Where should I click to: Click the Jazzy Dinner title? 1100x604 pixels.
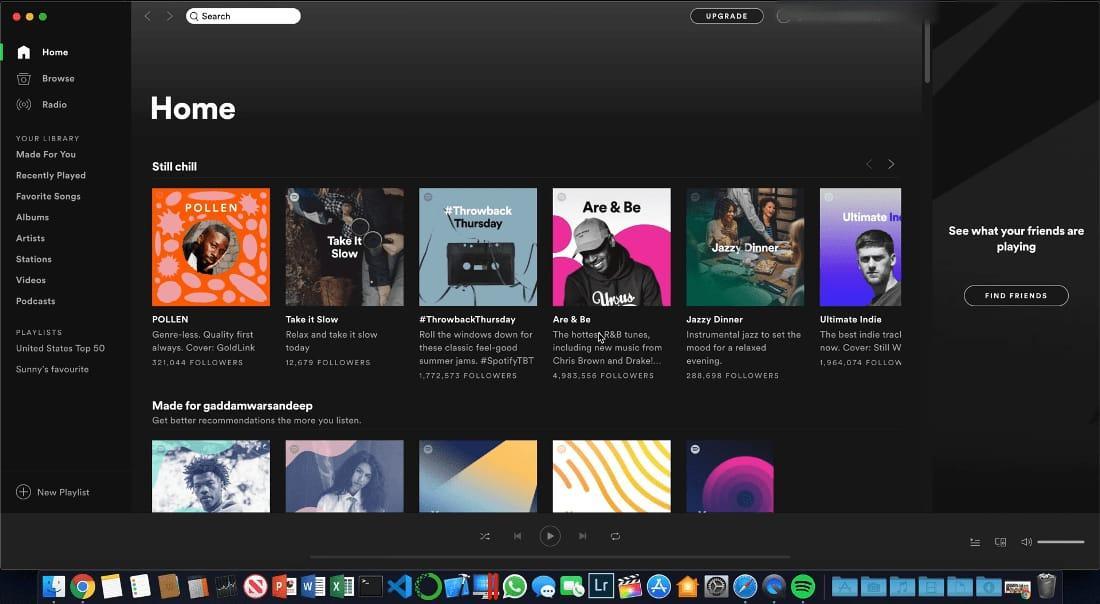pyautogui.click(x=714, y=319)
